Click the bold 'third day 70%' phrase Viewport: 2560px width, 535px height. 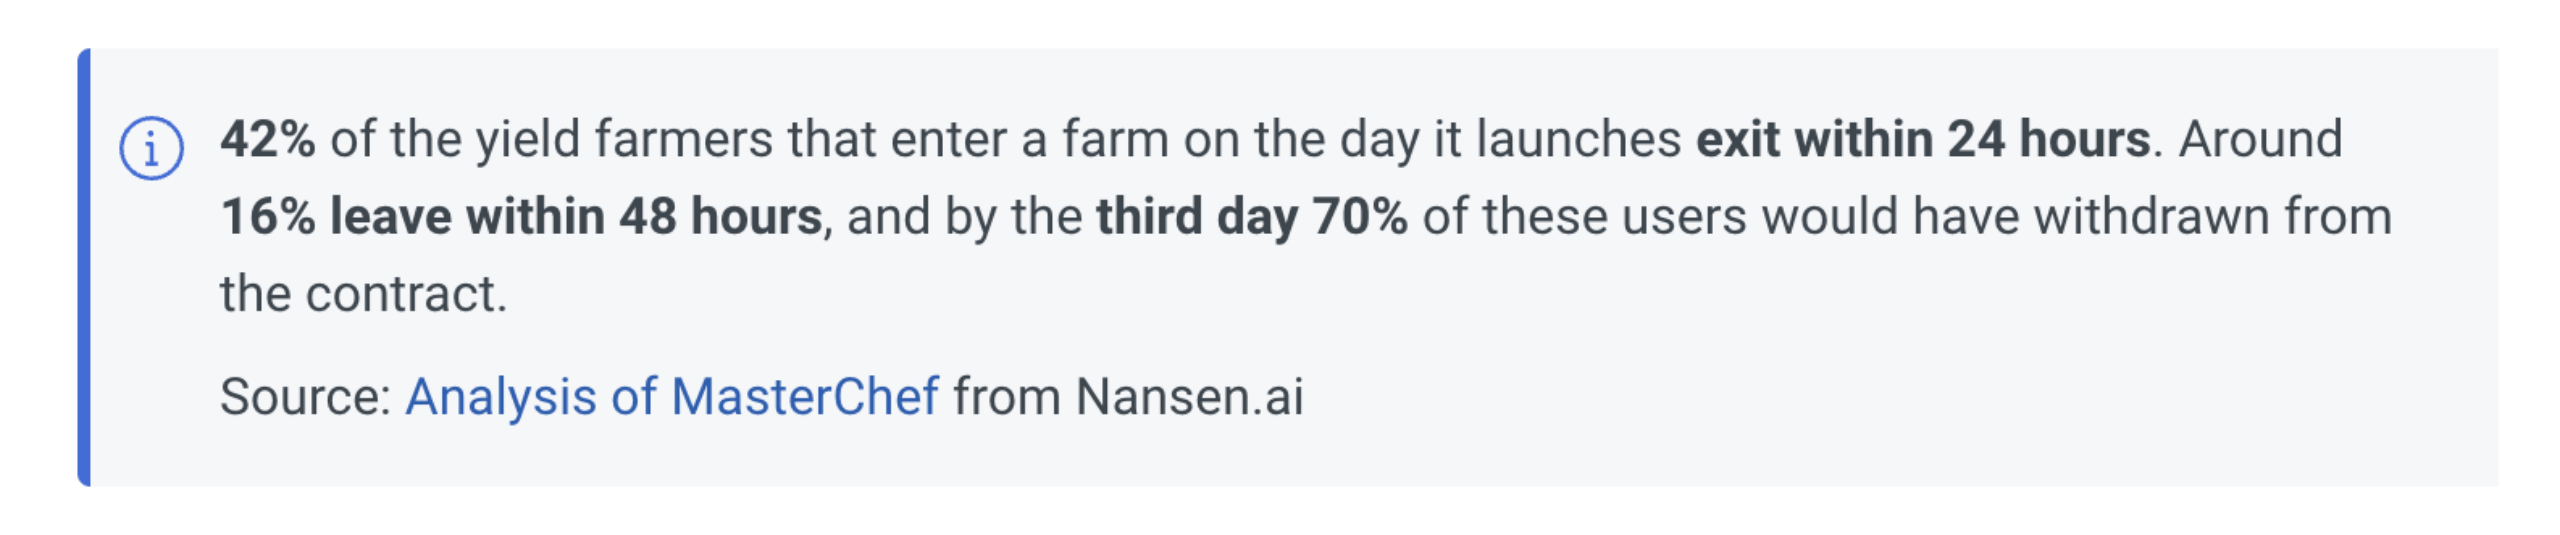[x=1251, y=217]
